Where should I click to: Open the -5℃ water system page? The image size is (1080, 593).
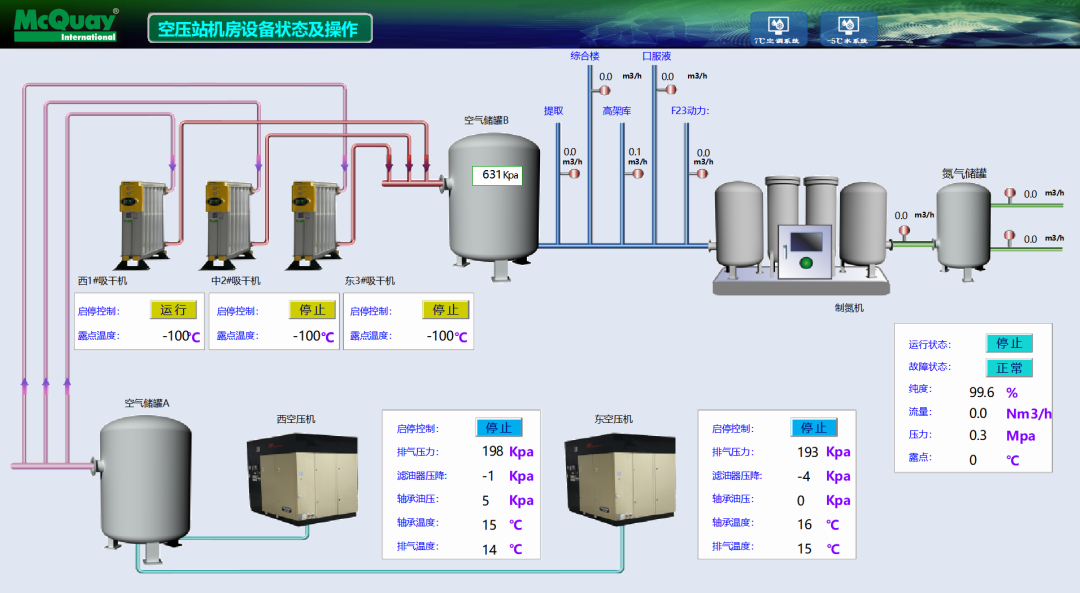(x=848, y=28)
